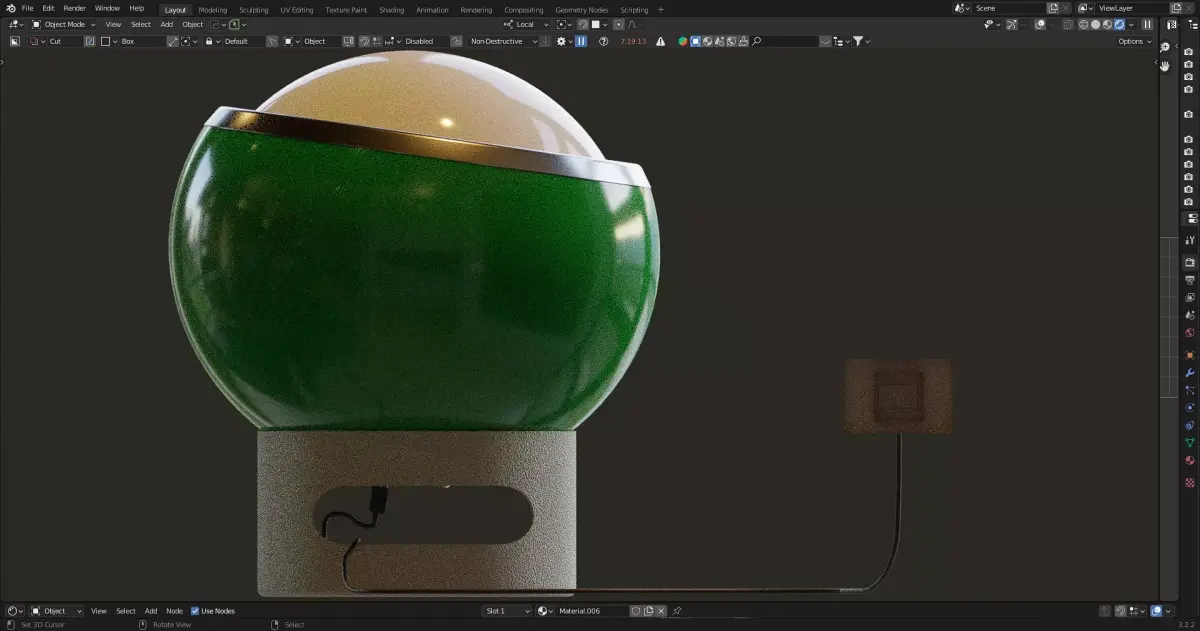This screenshot has height=631, width=1200.
Task: Open the Render menu
Action: point(75,8)
